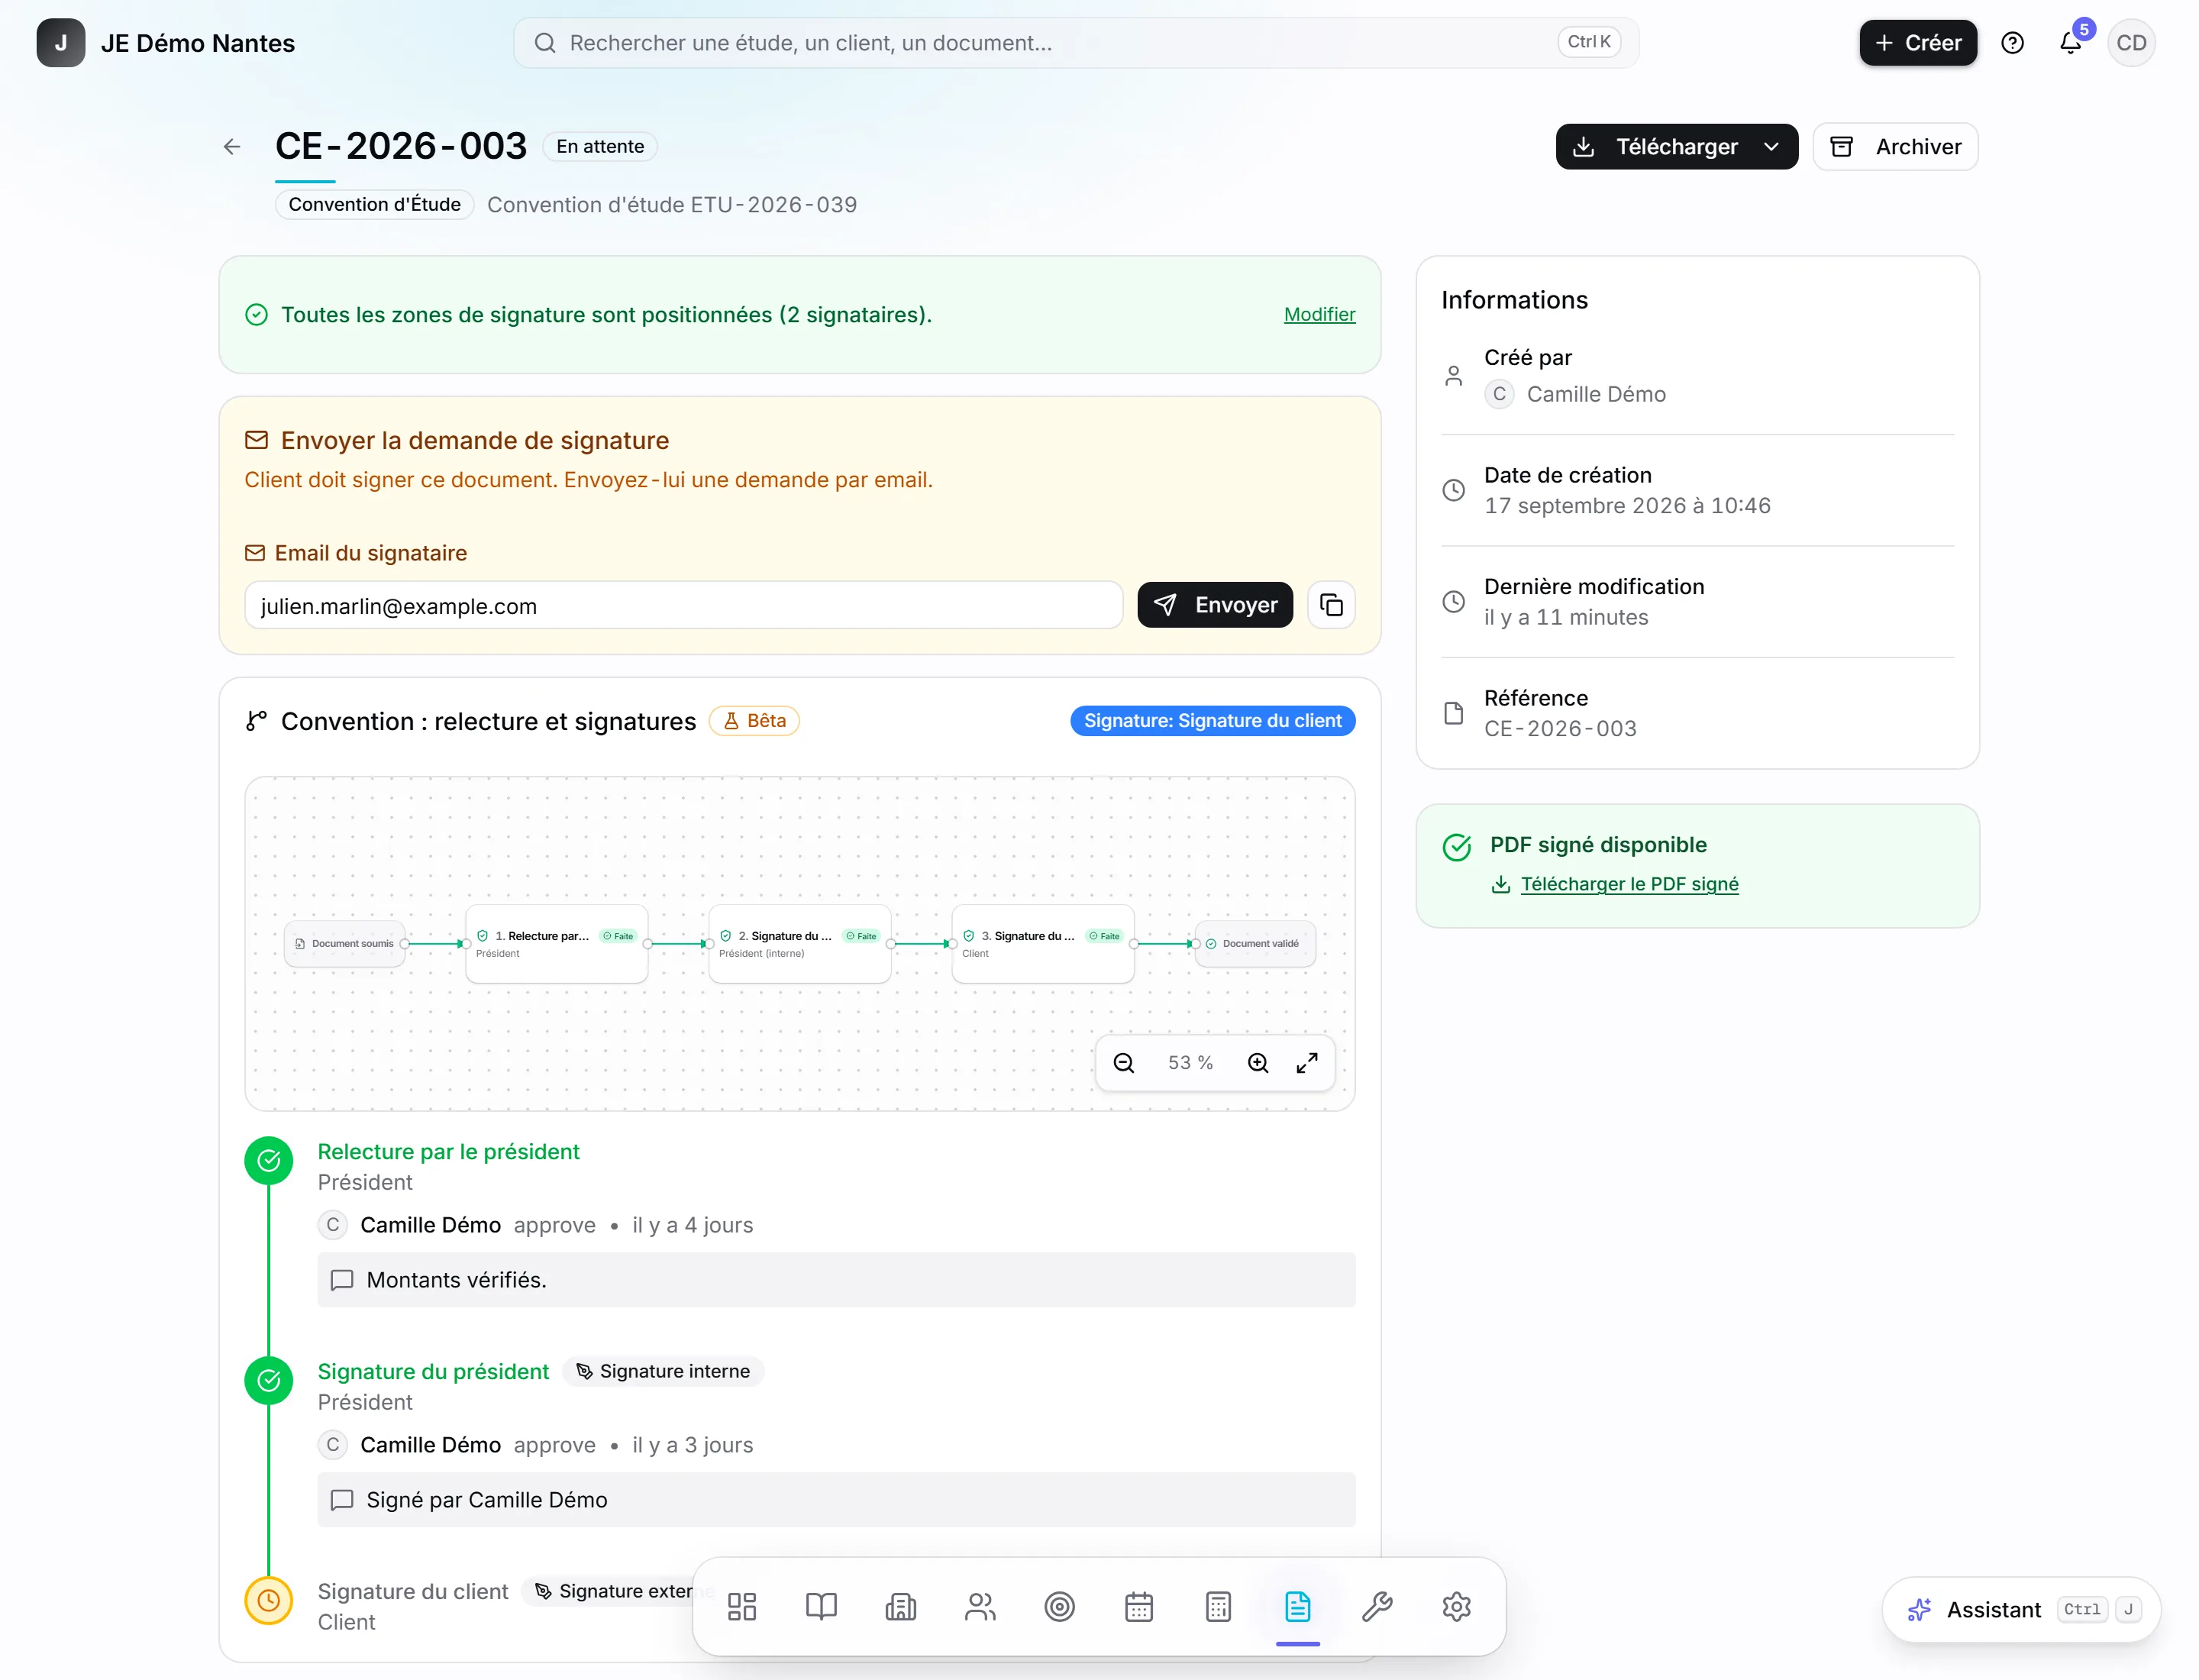Image resolution: width=2199 pixels, height=1680 pixels.
Task: Focus the search bar for études and clients
Action: [1076, 43]
